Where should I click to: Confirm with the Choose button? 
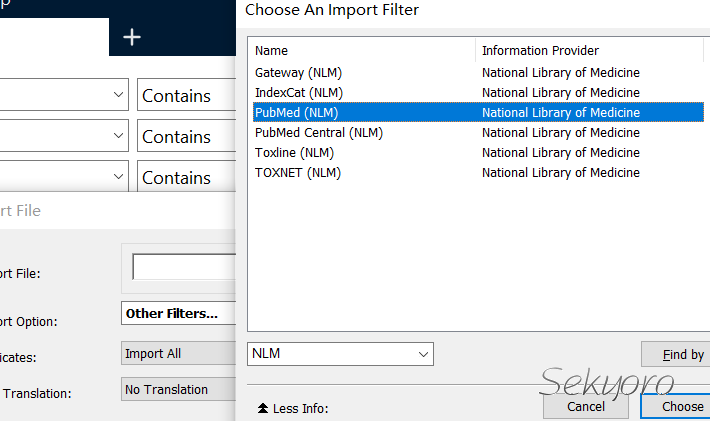[681, 406]
